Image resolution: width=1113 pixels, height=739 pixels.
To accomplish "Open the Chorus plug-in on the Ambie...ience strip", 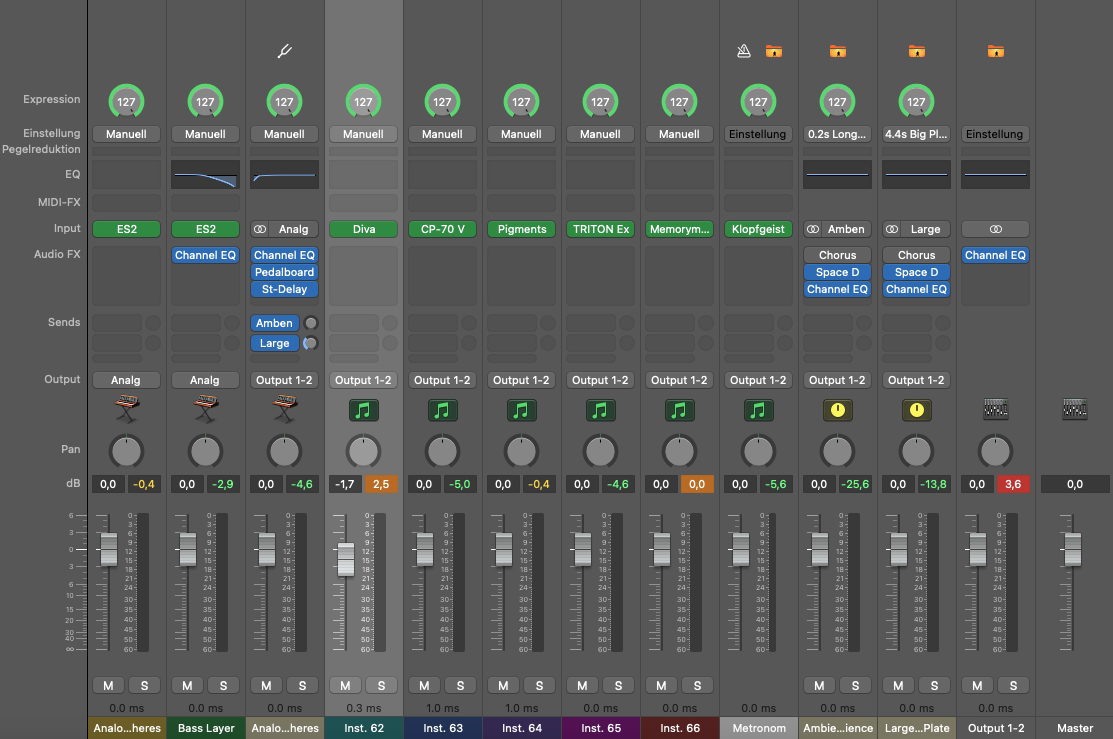I will [838, 255].
